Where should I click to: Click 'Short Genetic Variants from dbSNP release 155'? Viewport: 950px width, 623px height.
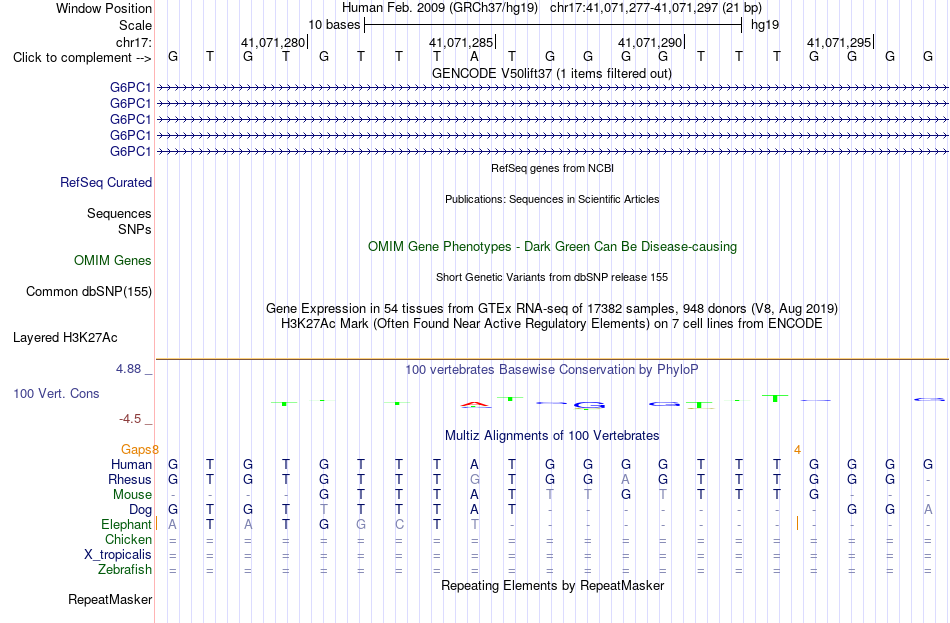point(552,278)
